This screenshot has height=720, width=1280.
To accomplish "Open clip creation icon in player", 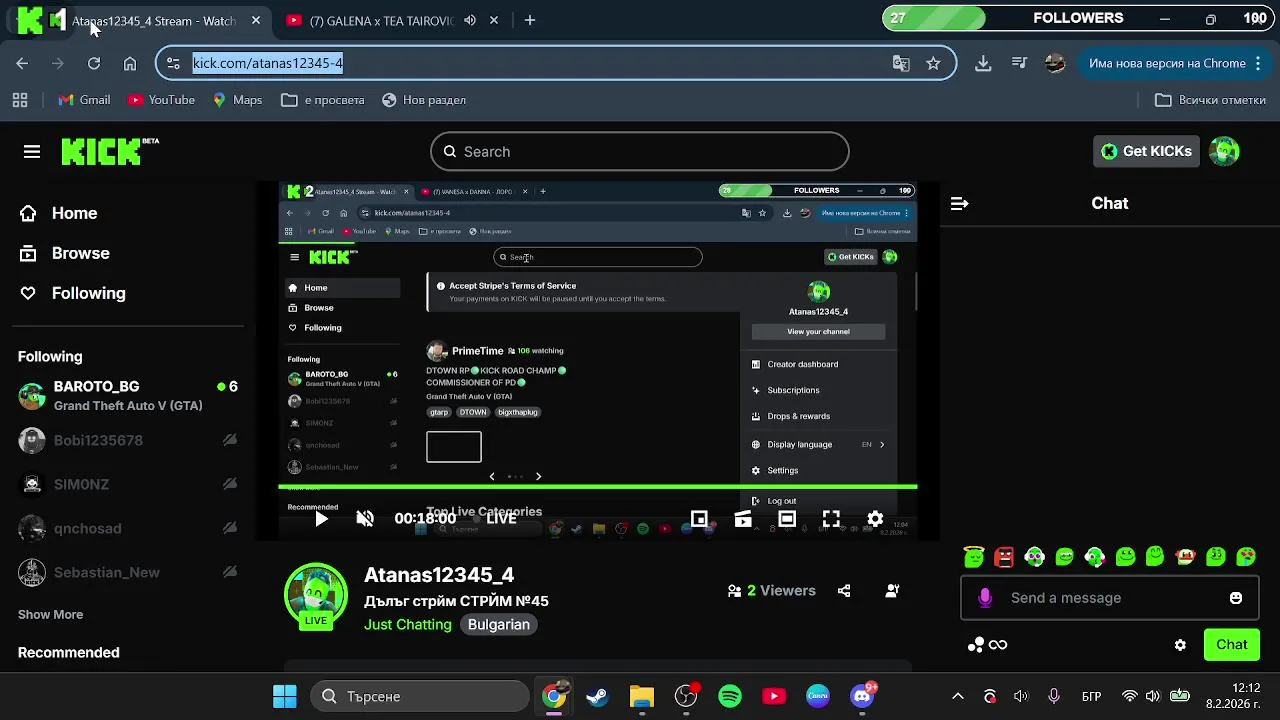I will point(743,518).
